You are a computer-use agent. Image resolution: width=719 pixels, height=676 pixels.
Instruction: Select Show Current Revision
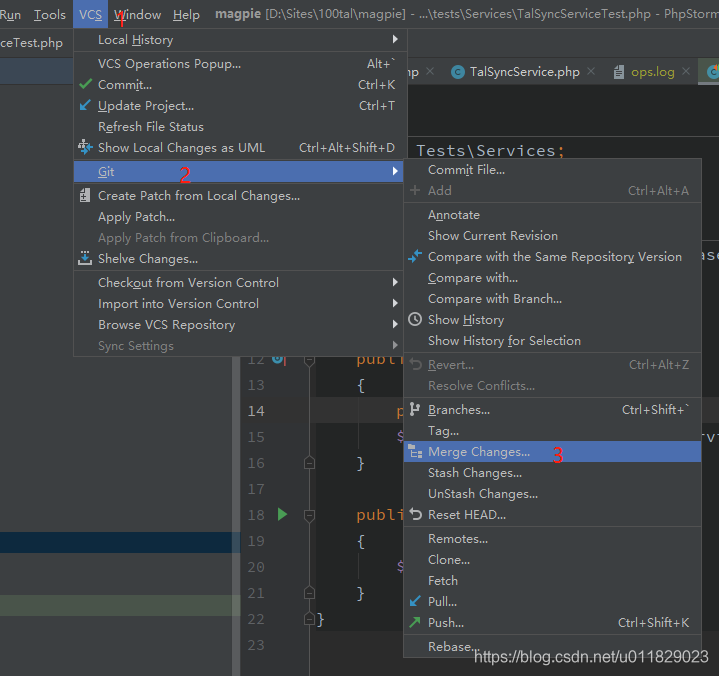click(553, 236)
